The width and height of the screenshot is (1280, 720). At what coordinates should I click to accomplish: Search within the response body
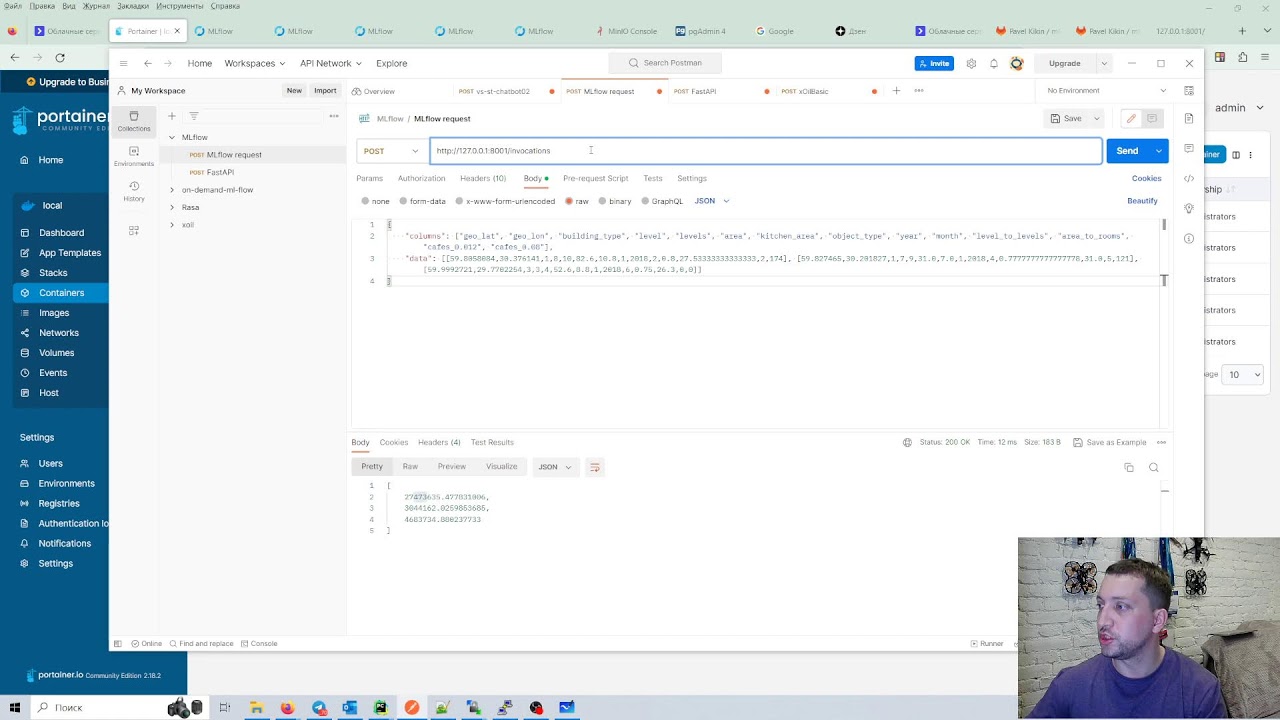[x=1154, y=467]
